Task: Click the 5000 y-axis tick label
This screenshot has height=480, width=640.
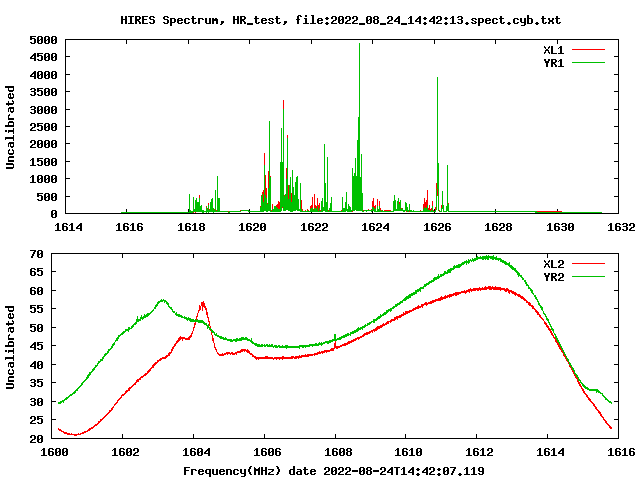Action: point(43,40)
